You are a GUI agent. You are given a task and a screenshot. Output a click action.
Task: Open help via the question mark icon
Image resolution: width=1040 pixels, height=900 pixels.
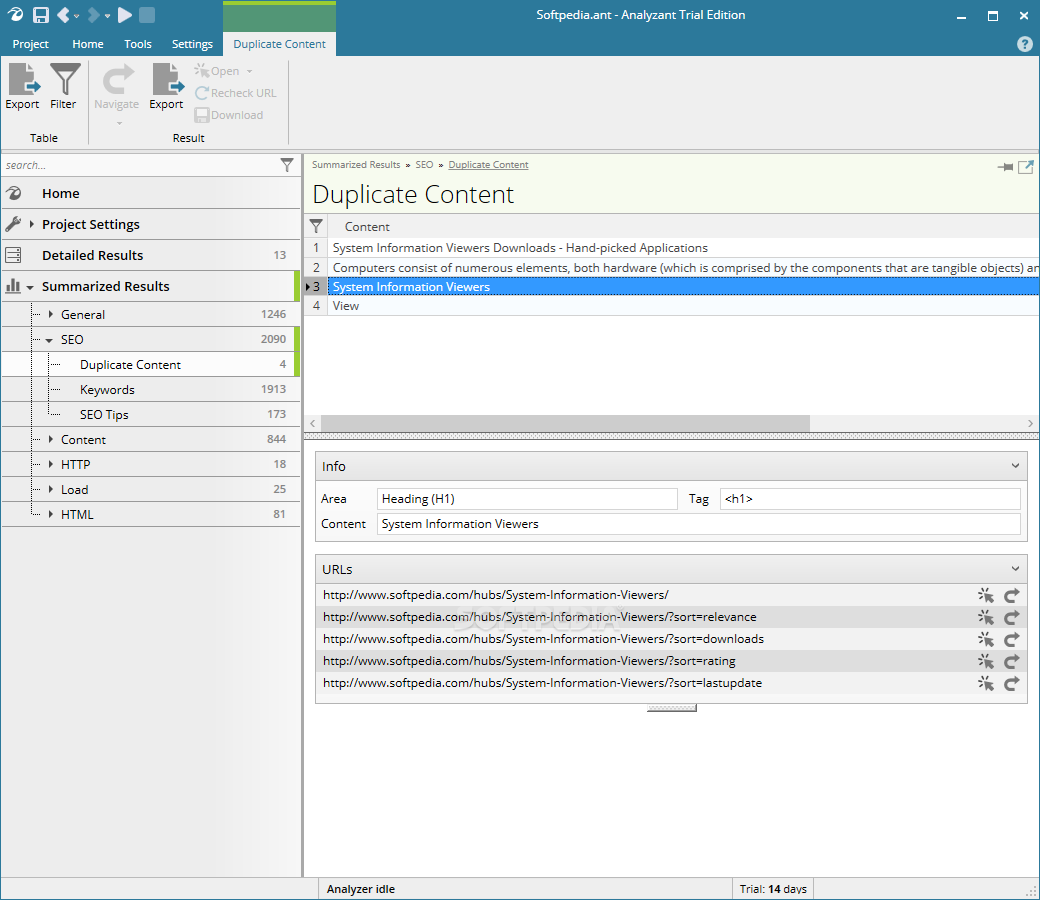pyautogui.click(x=1024, y=44)
